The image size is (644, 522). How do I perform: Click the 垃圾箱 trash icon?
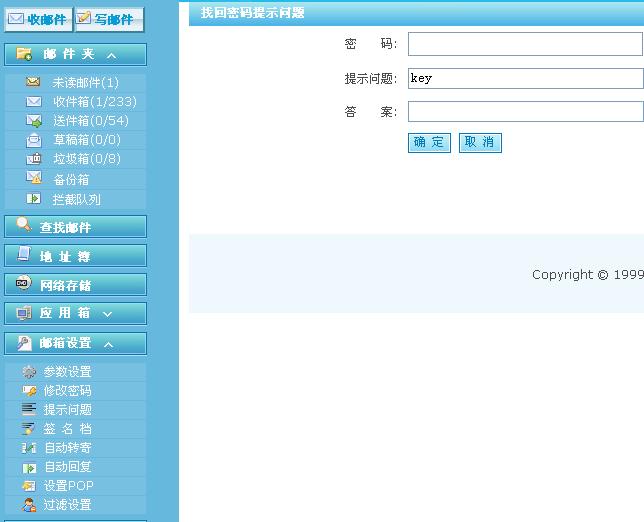[34, 159]
